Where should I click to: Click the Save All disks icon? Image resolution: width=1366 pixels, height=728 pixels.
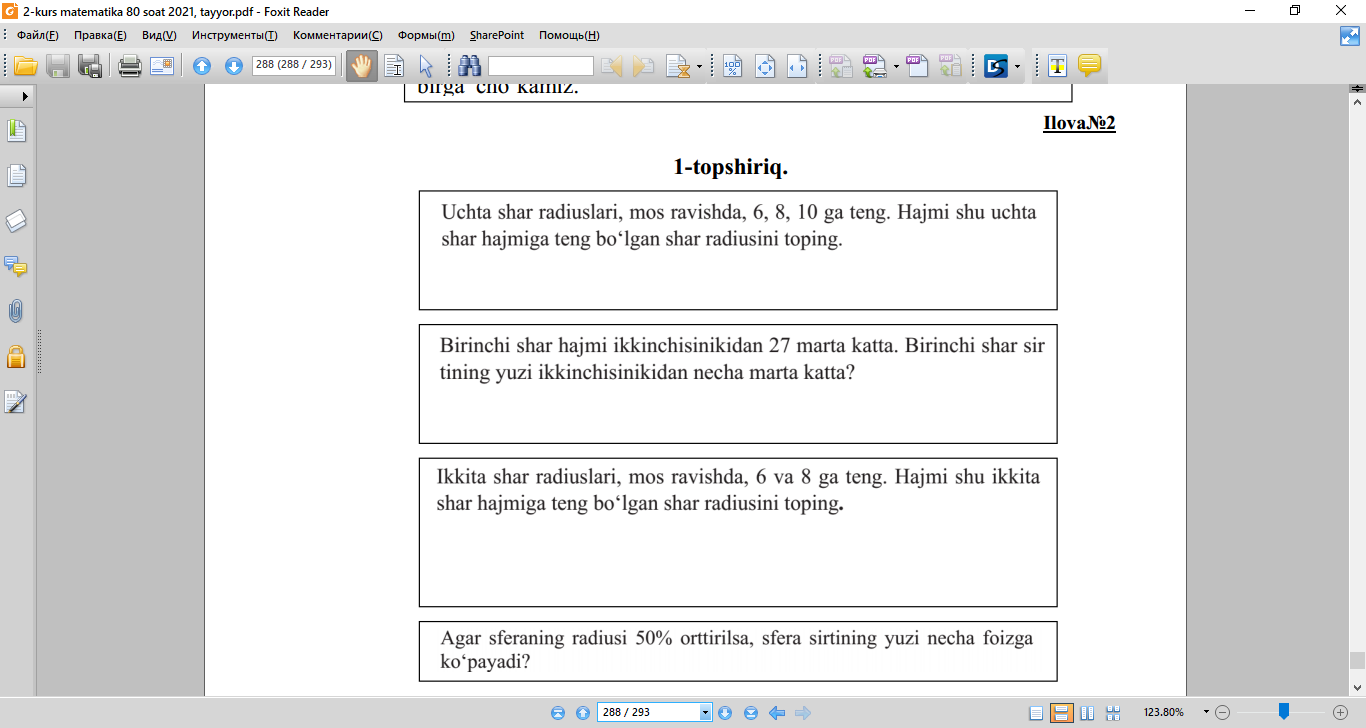(x=91, y=67)
